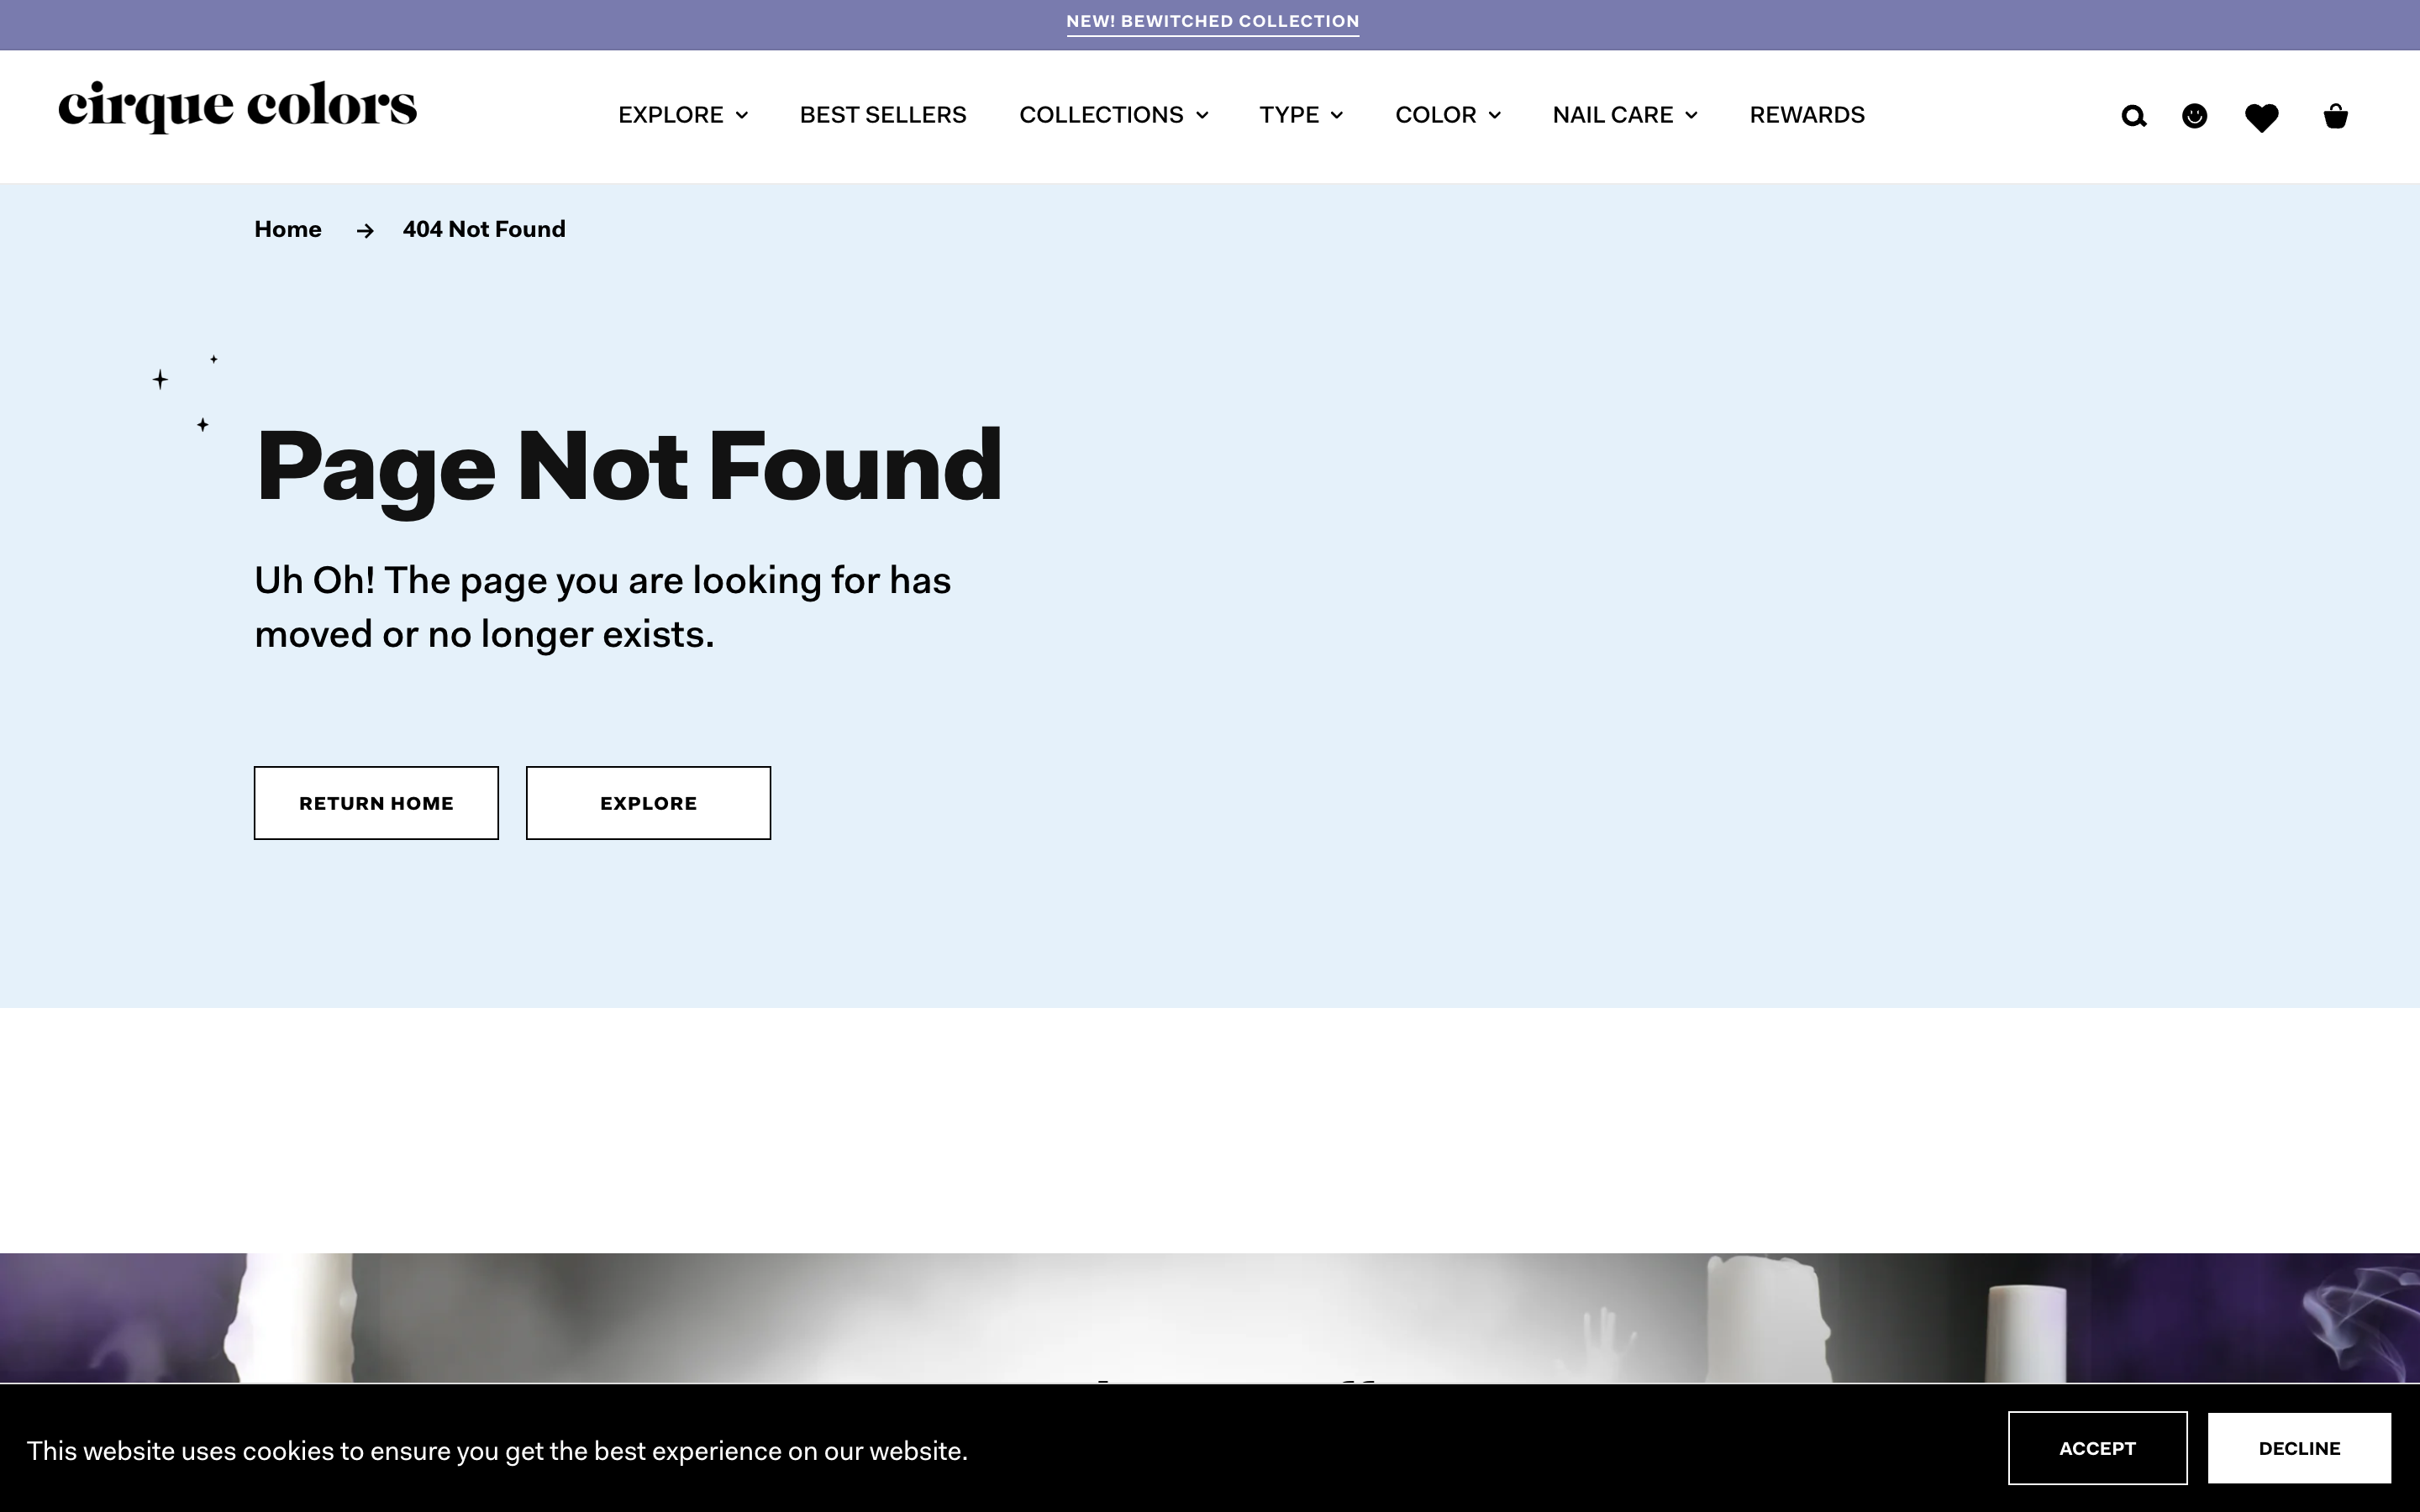This screenshot has height=1512, width=2420.
Task: Open the Type dropdown menu
Action: (x=1300, y=115)
